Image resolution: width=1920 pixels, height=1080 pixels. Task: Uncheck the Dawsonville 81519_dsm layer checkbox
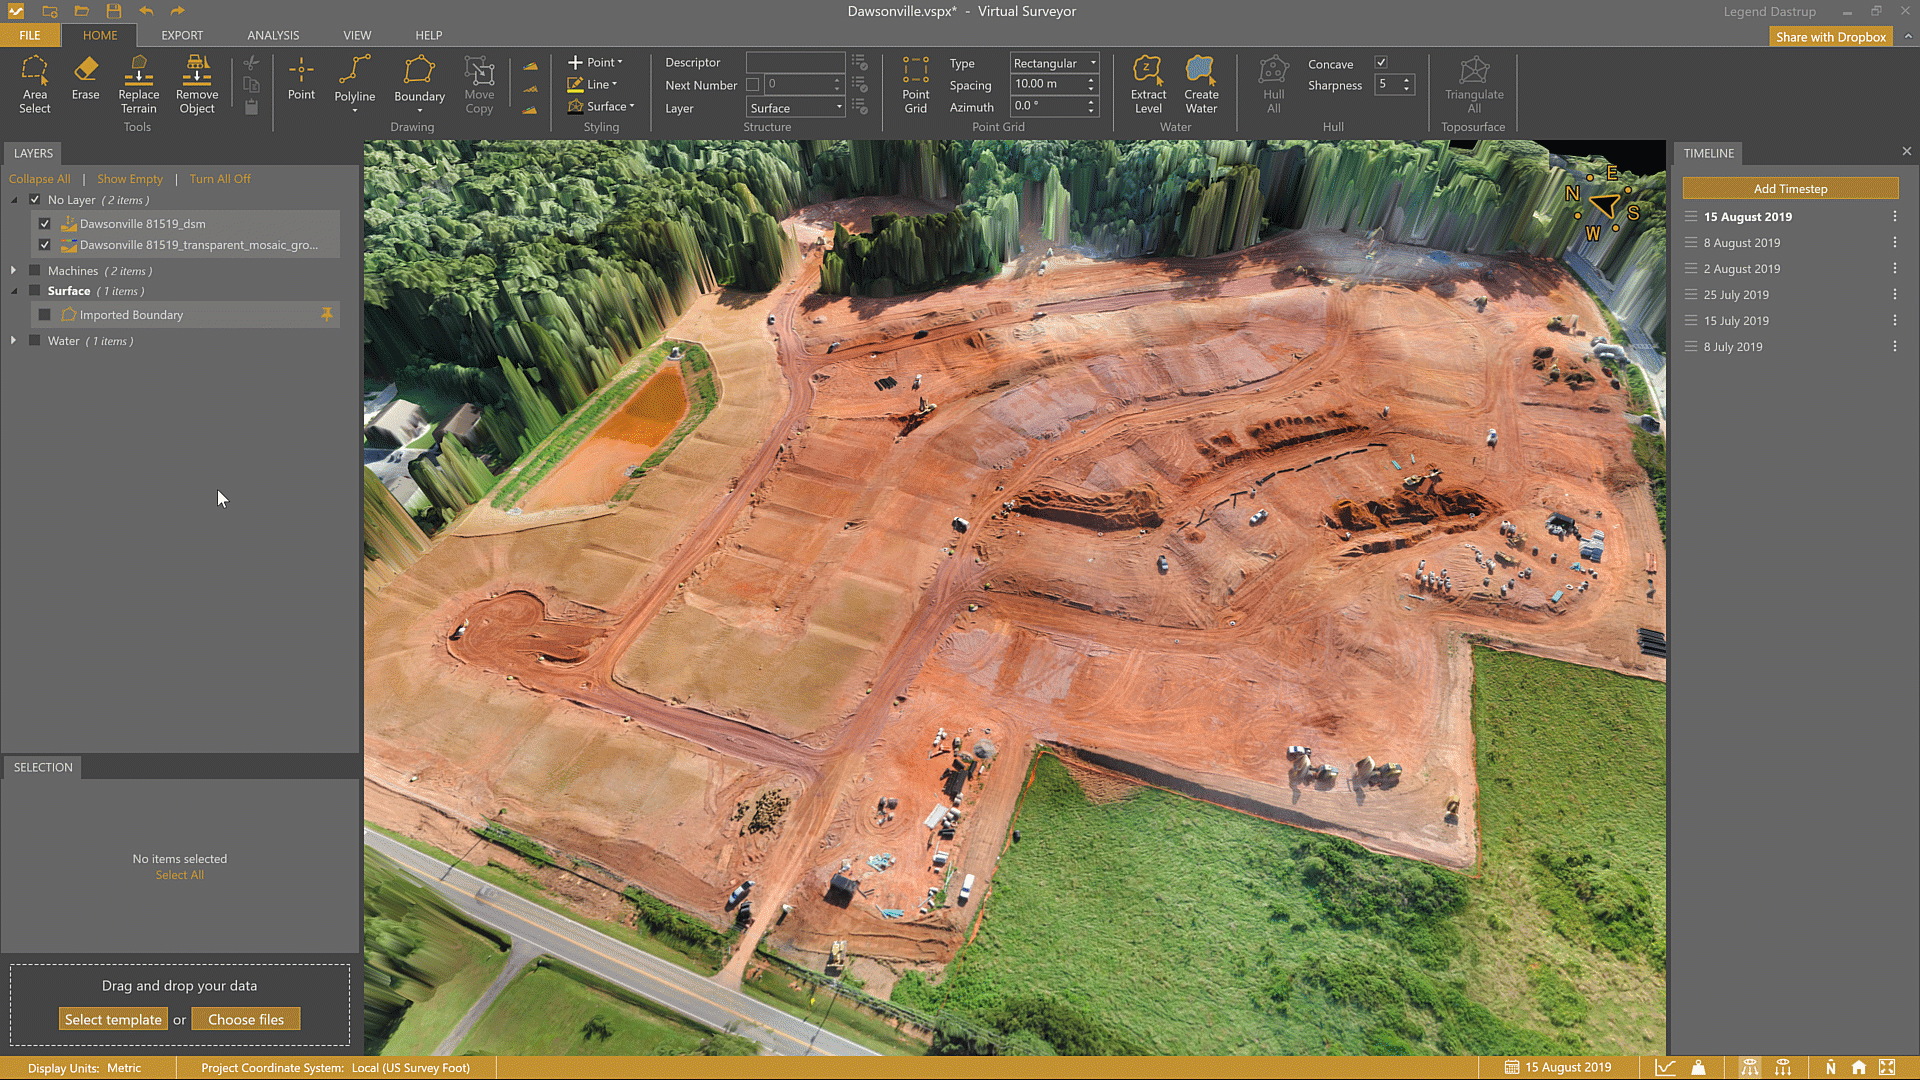45,224
